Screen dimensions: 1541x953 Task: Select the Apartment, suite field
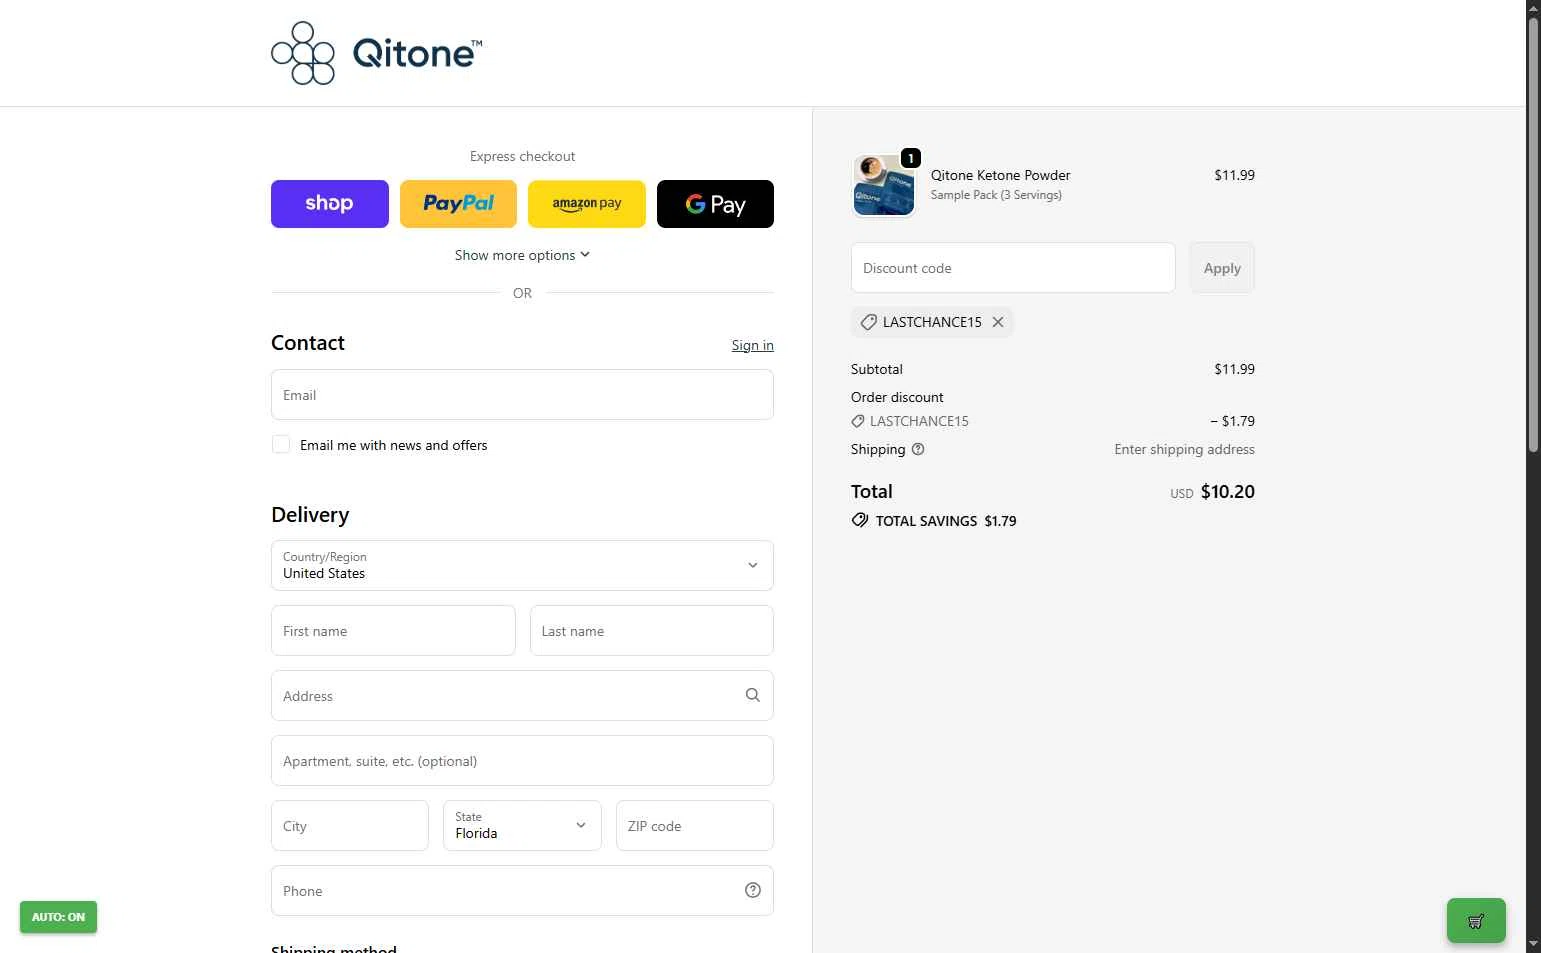tap(522, 761)
